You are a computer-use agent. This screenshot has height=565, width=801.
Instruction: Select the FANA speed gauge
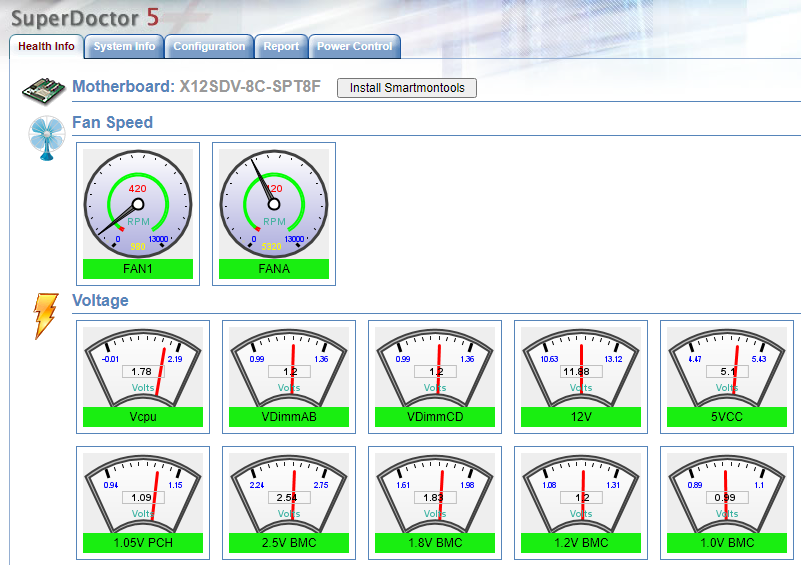pyautogui.click(x=274, y=204)
